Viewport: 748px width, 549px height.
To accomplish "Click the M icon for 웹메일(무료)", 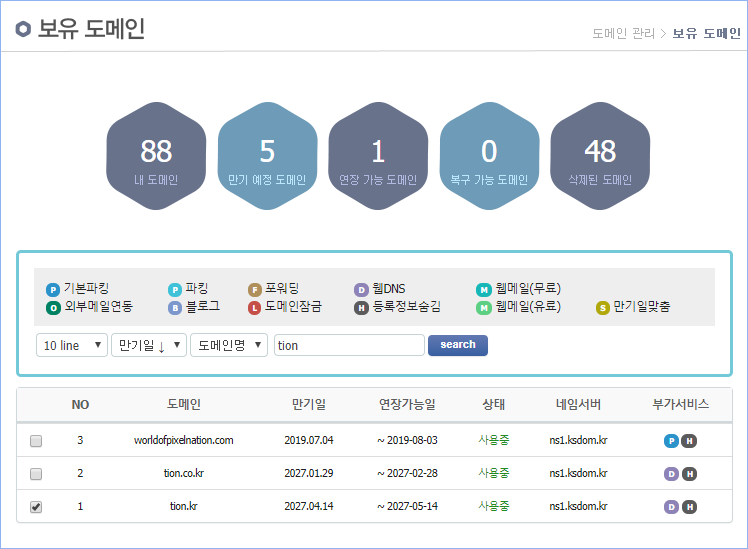I will tap(484, 290).
